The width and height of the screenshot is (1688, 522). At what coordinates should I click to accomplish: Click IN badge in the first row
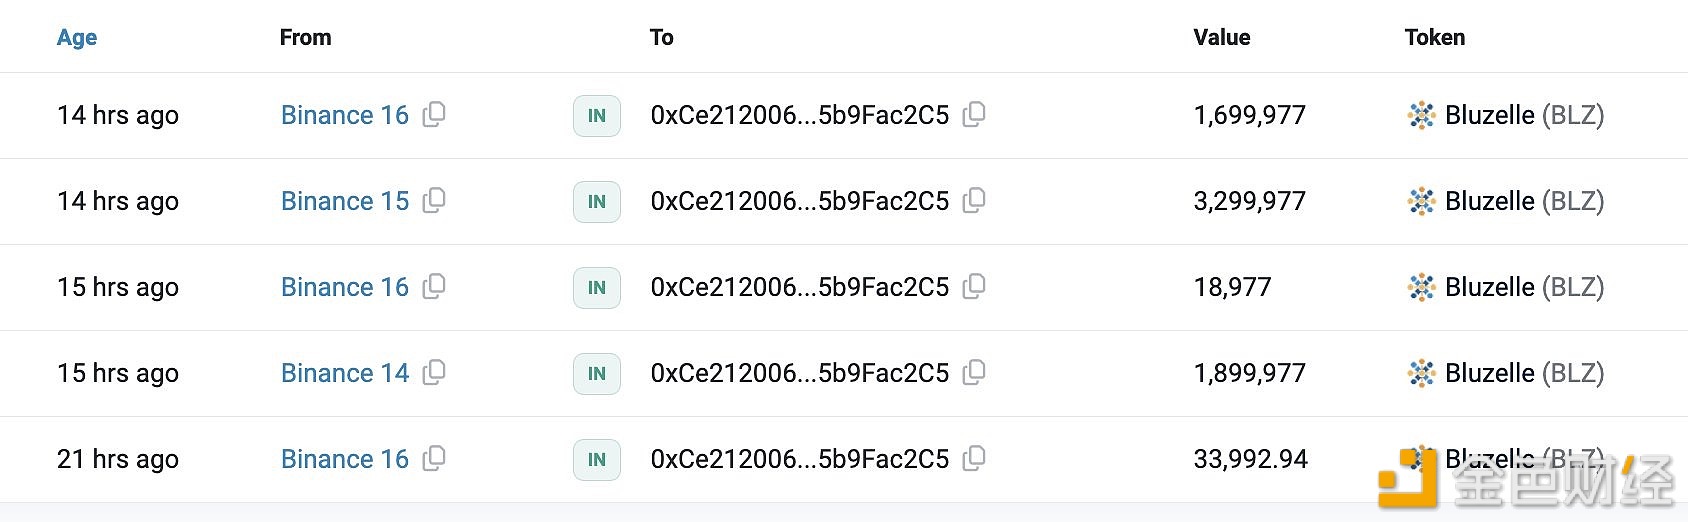point(597,115)
